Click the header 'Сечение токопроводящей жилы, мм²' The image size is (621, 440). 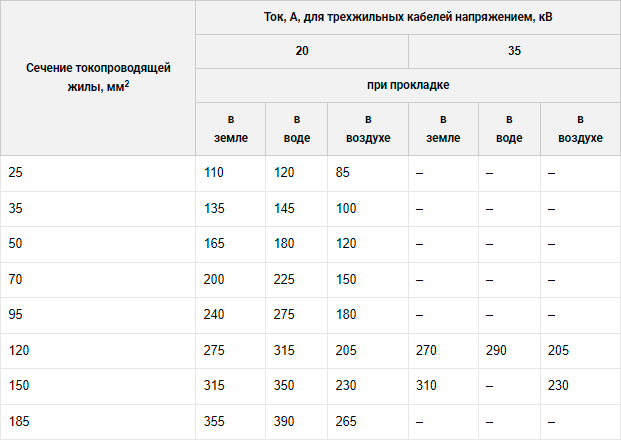98,78
